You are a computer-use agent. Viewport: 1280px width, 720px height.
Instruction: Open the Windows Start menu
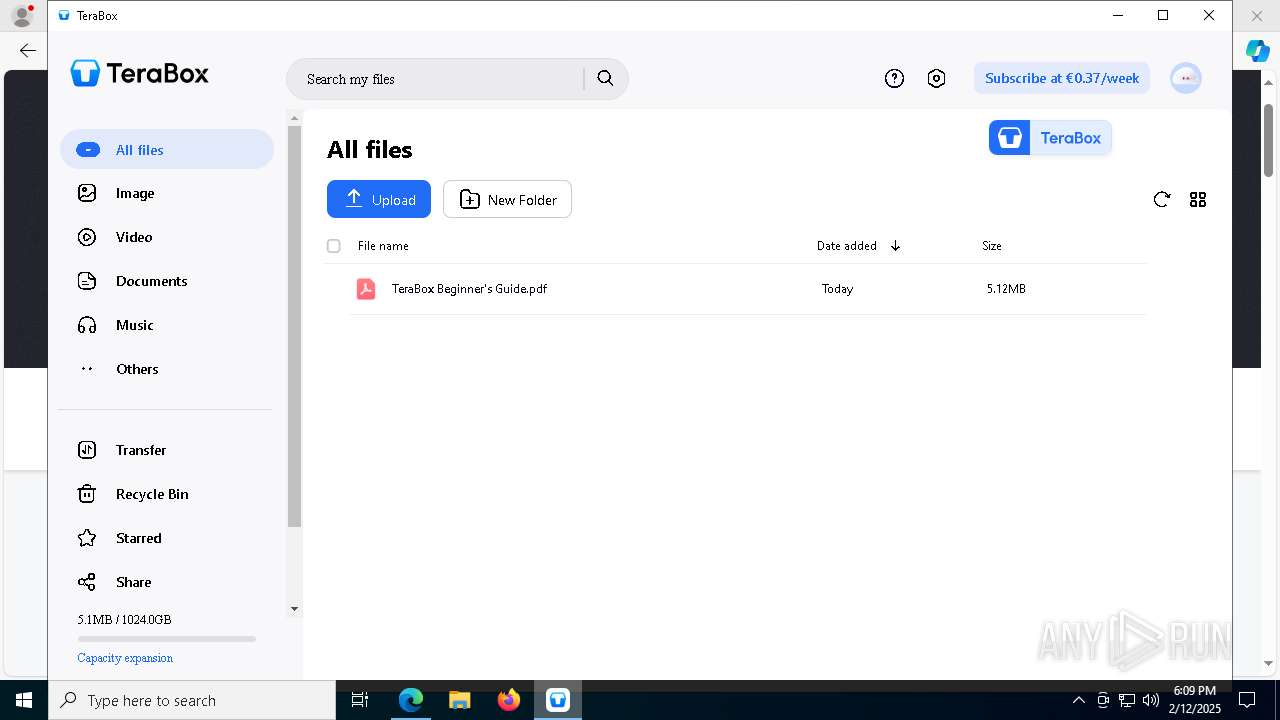tap(24, 700)
